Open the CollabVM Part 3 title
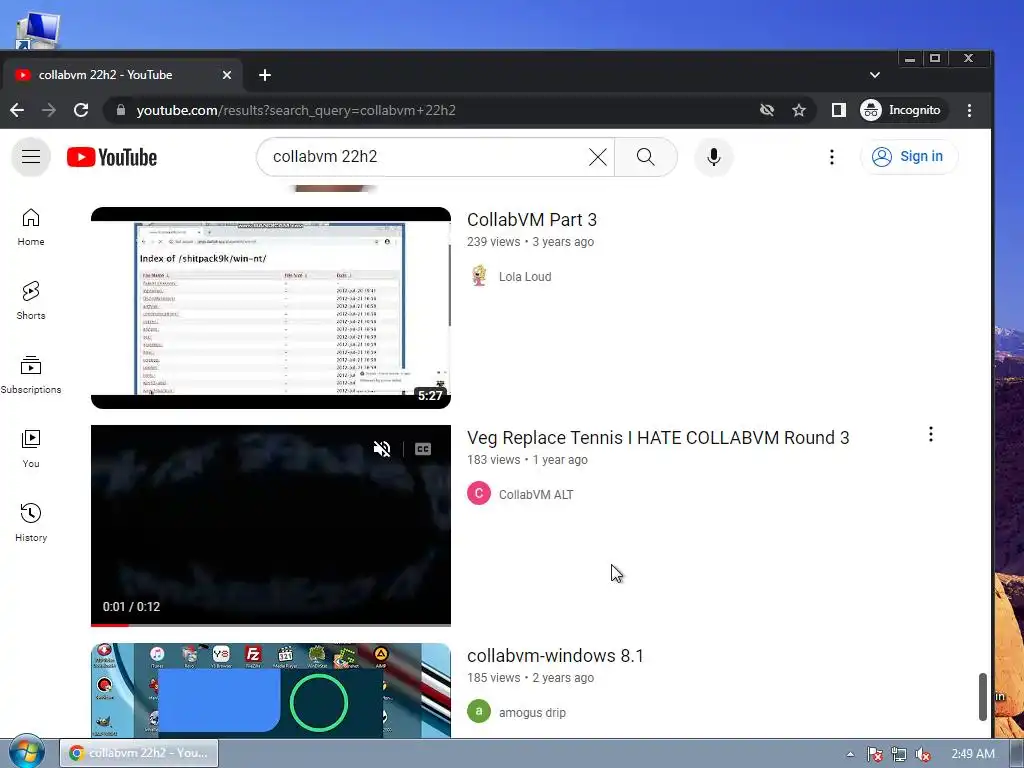 (532, 220)
